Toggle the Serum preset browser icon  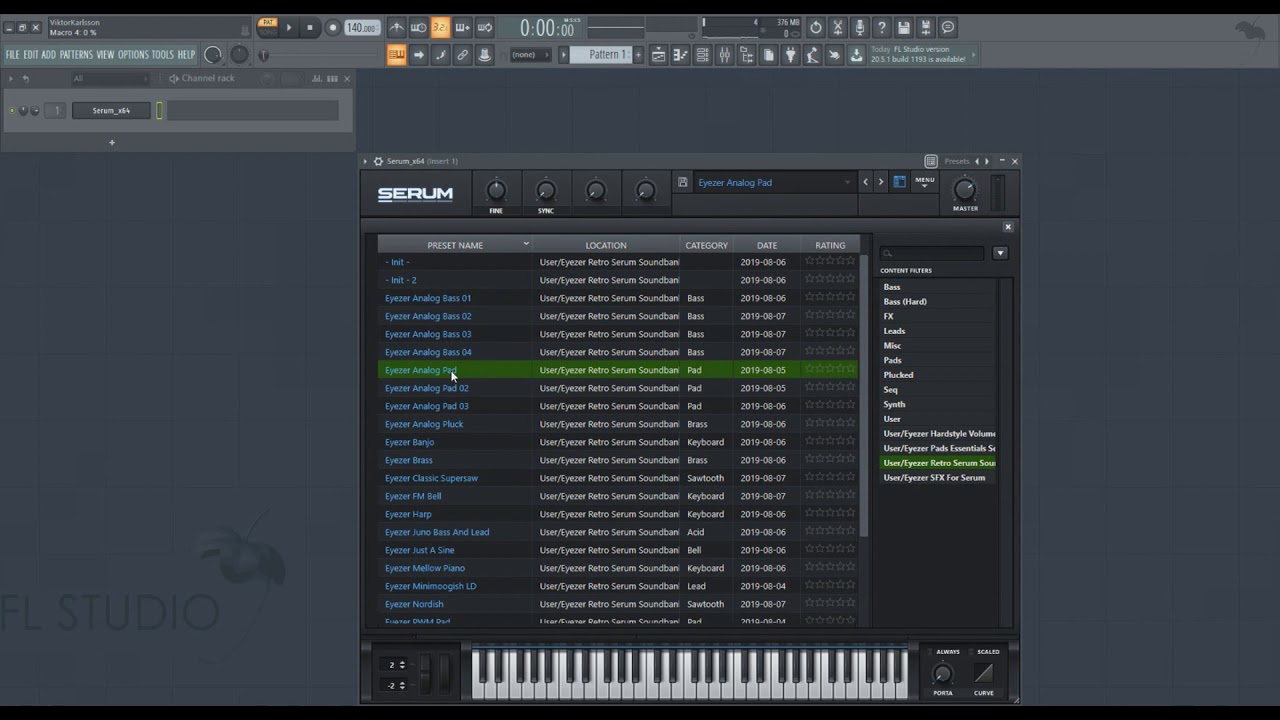click(899, 182)
